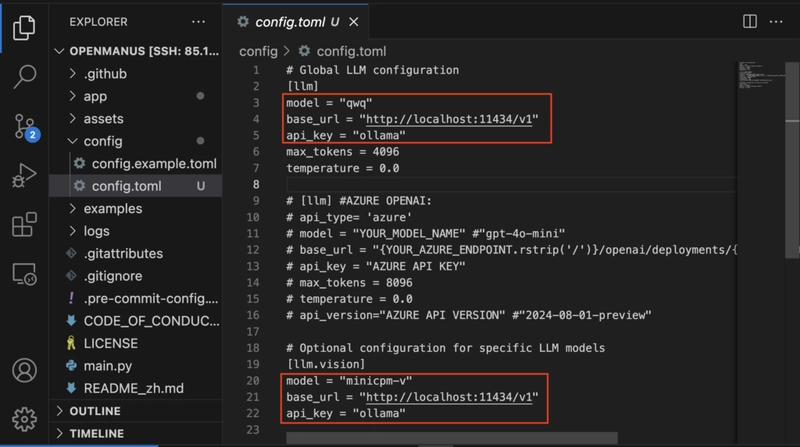Screen dimensions: 800x447
Task: Open the Remote Explorer icon
Action: point(24,274)
